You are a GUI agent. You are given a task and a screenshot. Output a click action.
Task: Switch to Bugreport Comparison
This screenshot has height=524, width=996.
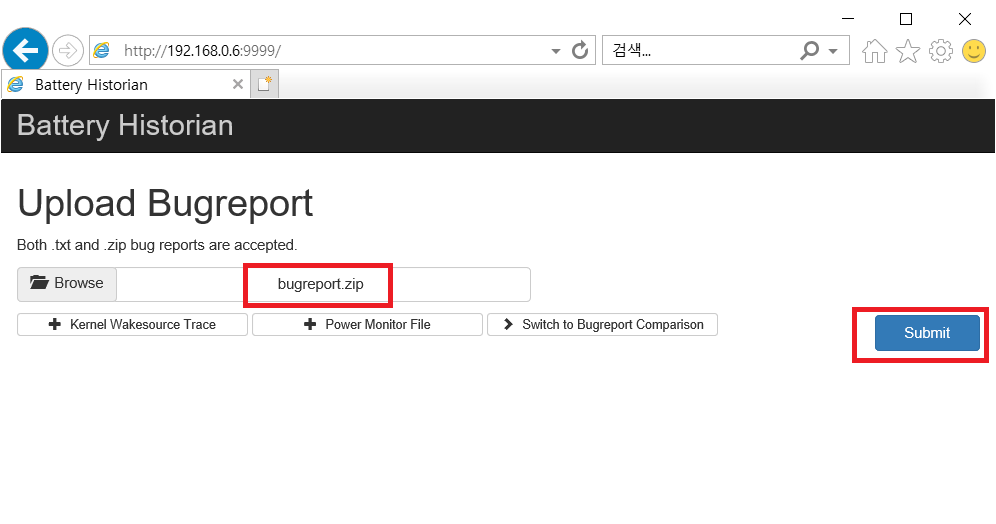pos(602,325)
